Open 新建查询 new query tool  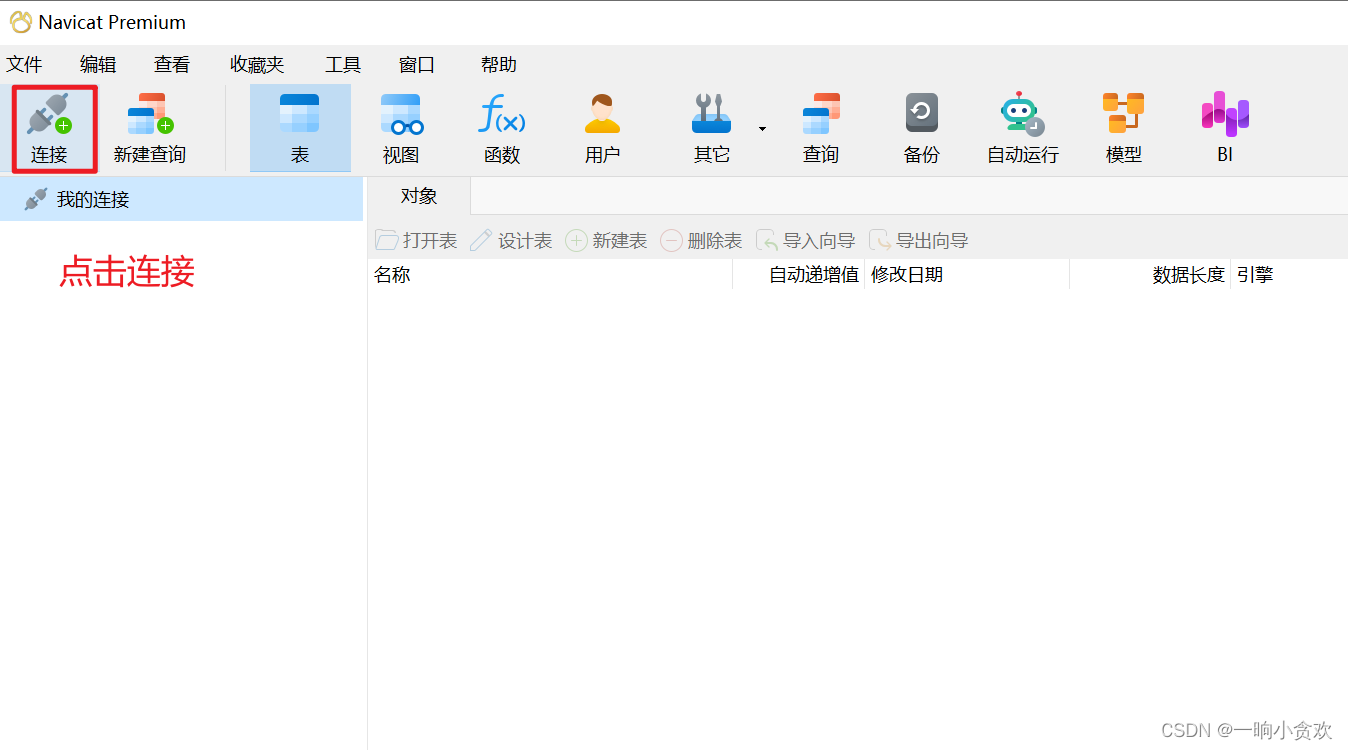[150, 128]
